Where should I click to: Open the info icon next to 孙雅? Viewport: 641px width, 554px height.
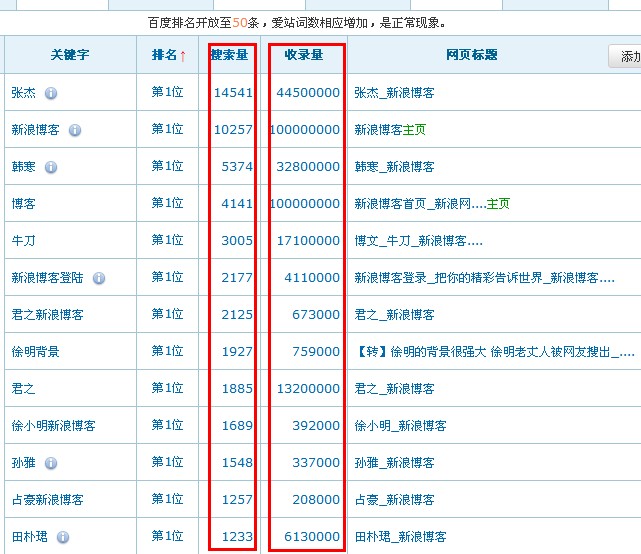(x=51, y=463)
